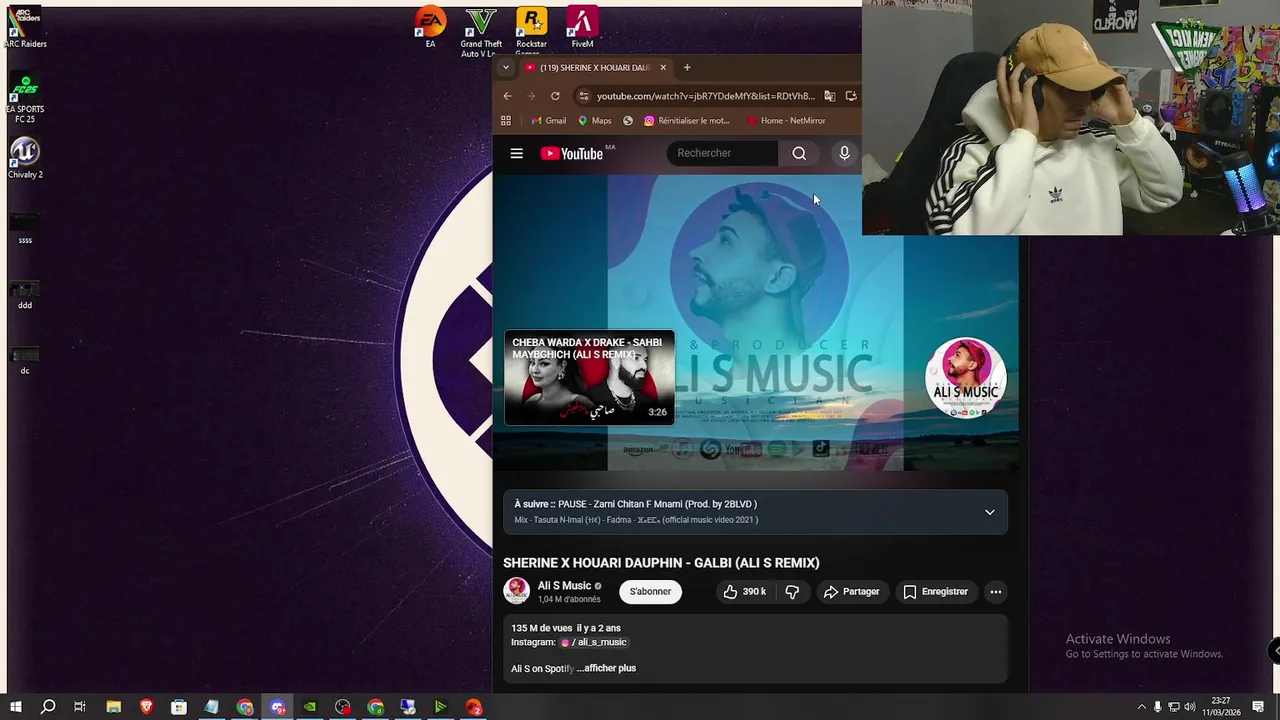1280x720 pixels.
Task: Open File Explorer from taskbar
Action: click(x=113, y=707)
